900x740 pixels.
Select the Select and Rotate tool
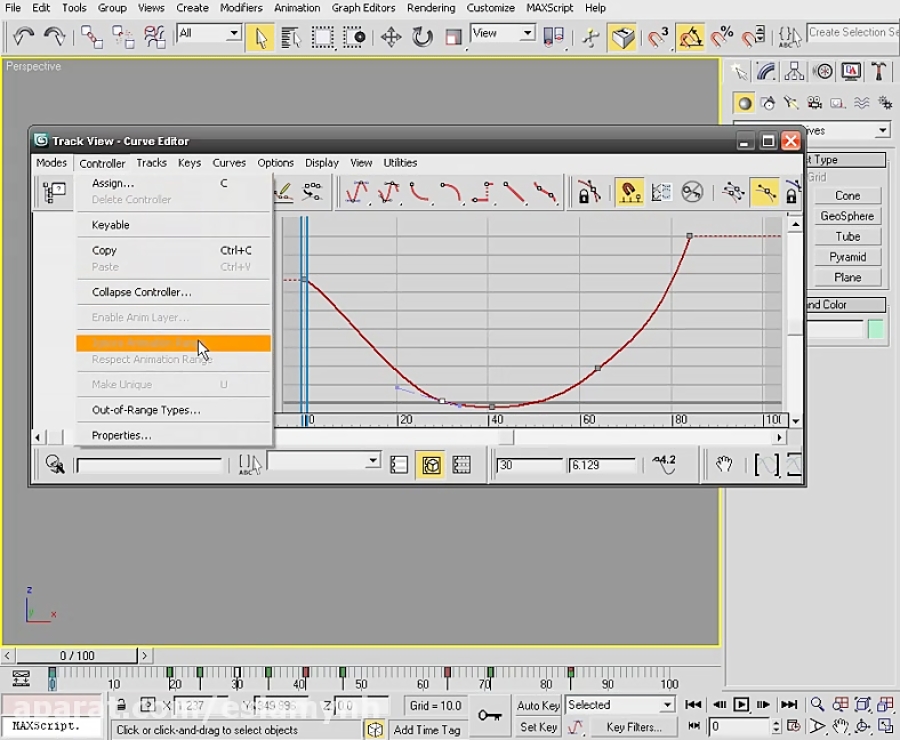click(x=421, y=36)
